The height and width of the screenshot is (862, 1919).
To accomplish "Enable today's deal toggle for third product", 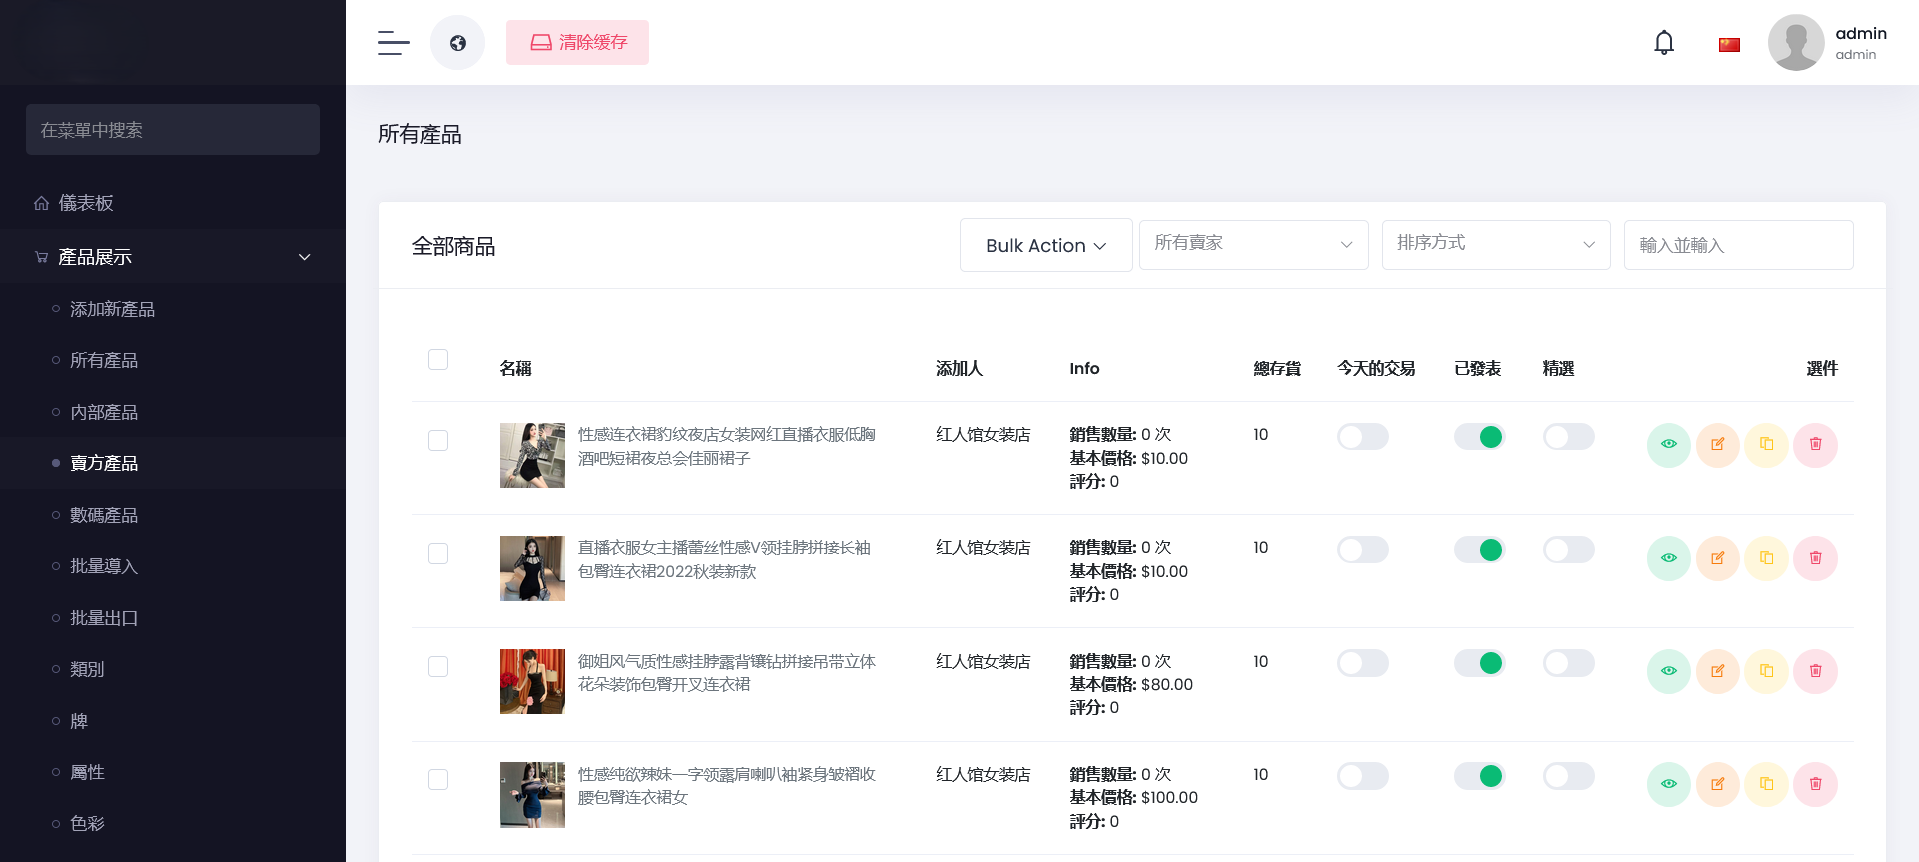I will click(x=1362, y=663).
